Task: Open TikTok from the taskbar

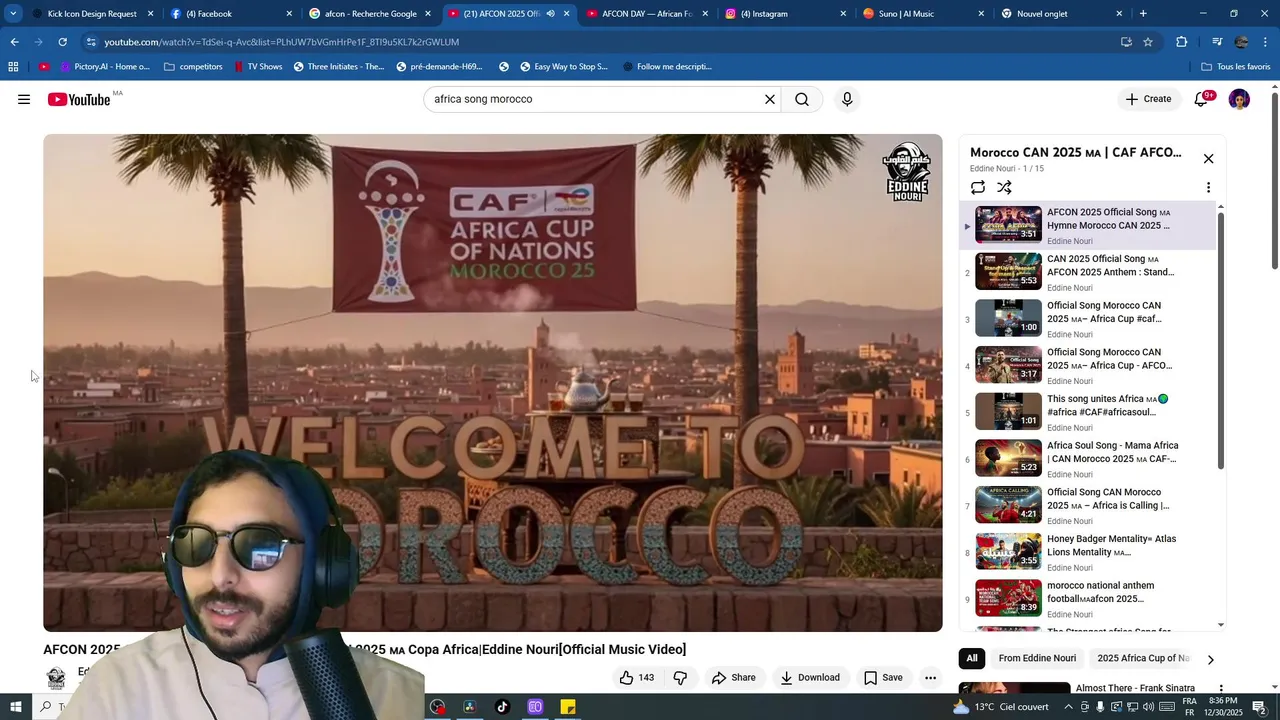Action: tap(502, 707)
